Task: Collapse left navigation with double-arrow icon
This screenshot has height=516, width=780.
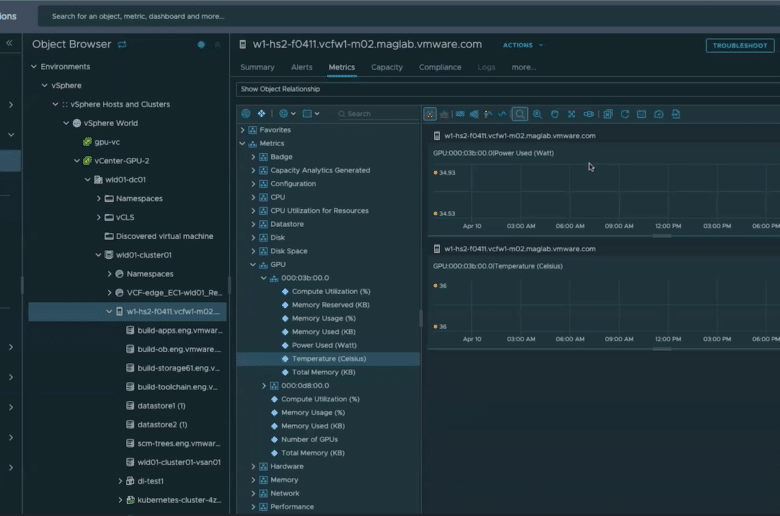Action: tap(9, 43)
